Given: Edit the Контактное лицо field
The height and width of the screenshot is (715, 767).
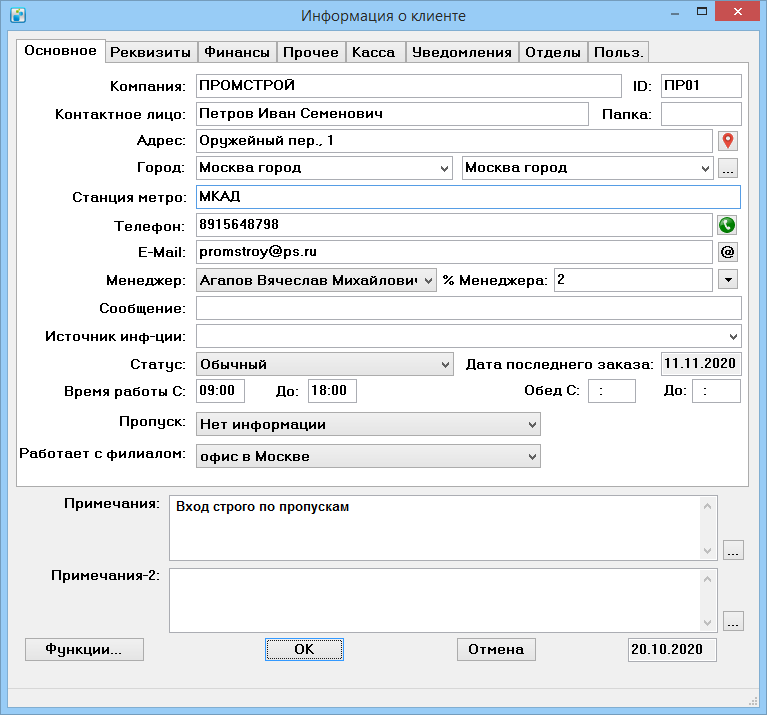Looking at the screenshot, I should pos(392,114).
